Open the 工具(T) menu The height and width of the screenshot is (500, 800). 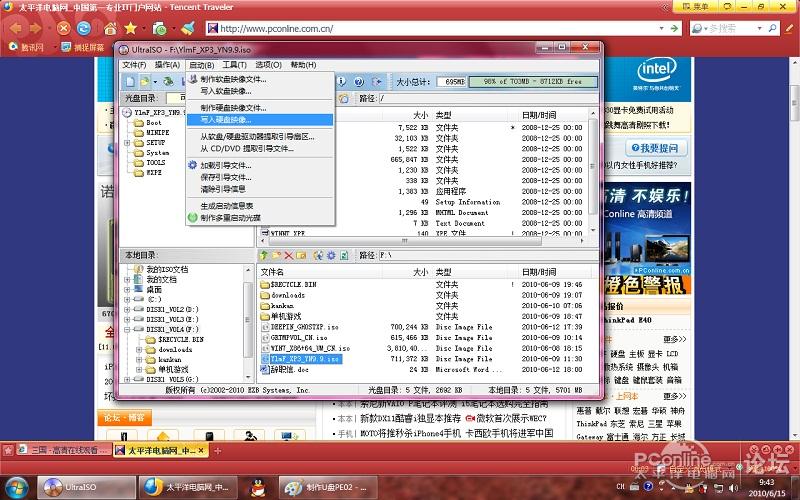(233, 64)
